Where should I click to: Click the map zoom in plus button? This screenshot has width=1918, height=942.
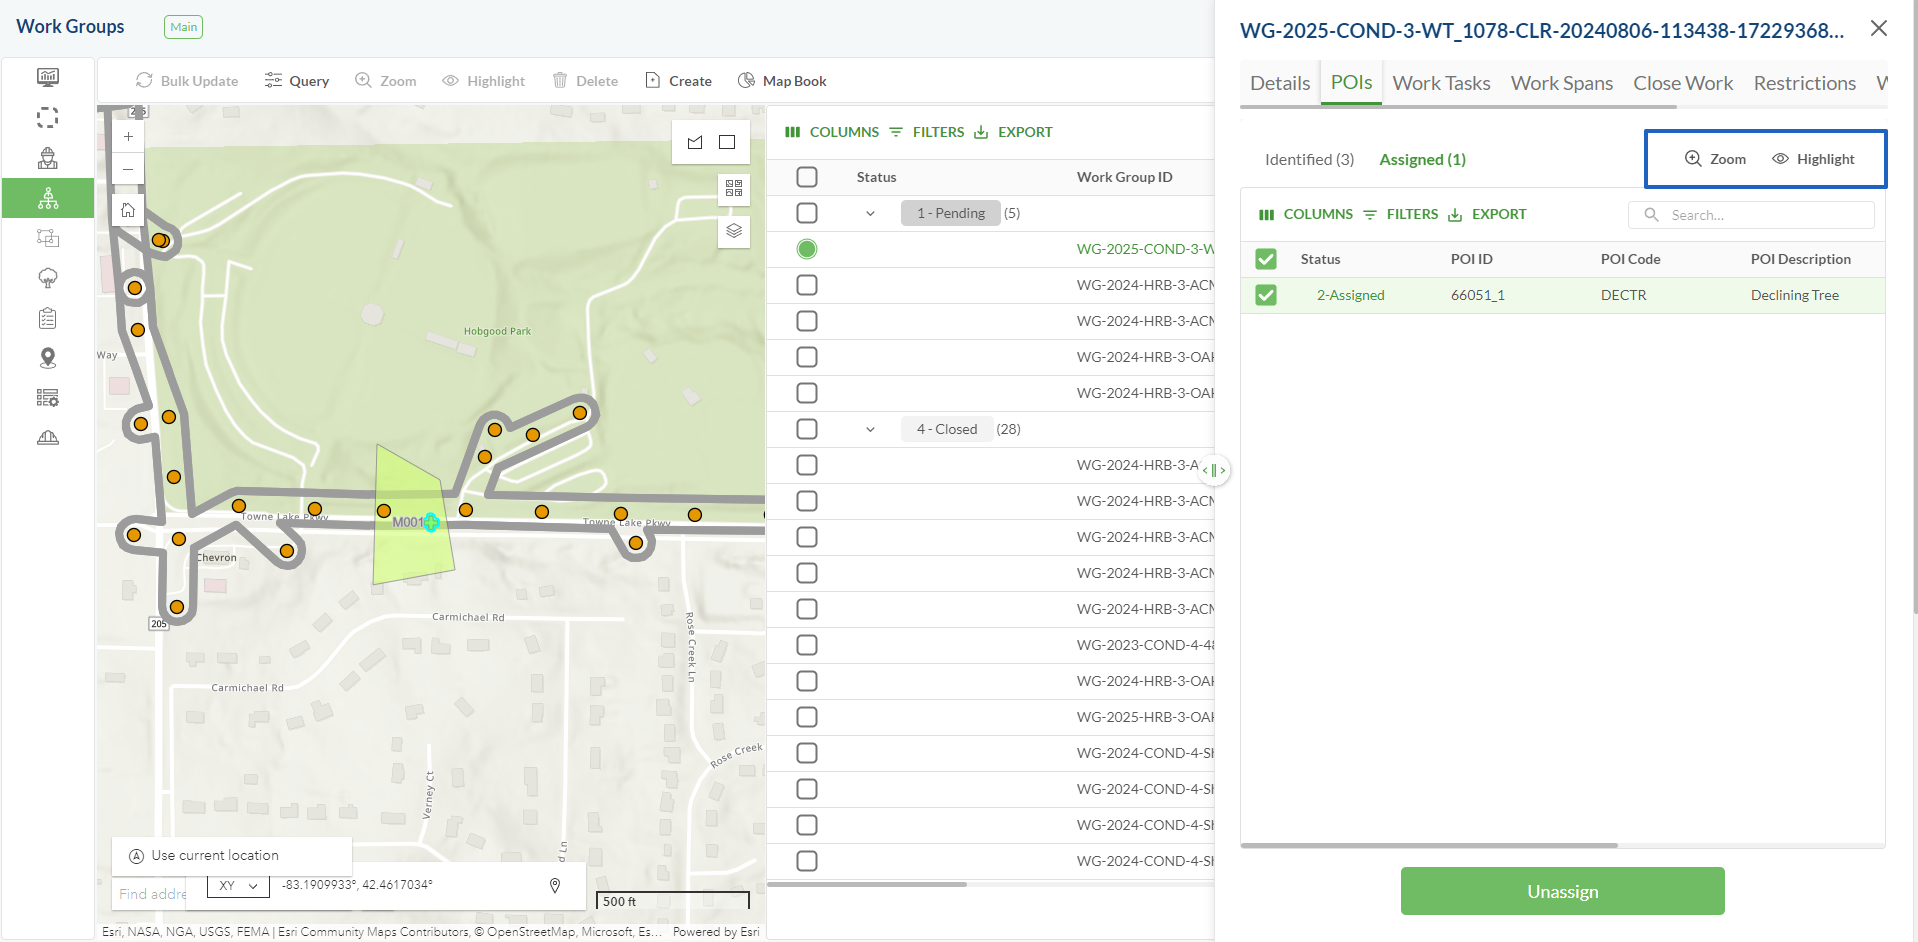[x=128, y=136]
